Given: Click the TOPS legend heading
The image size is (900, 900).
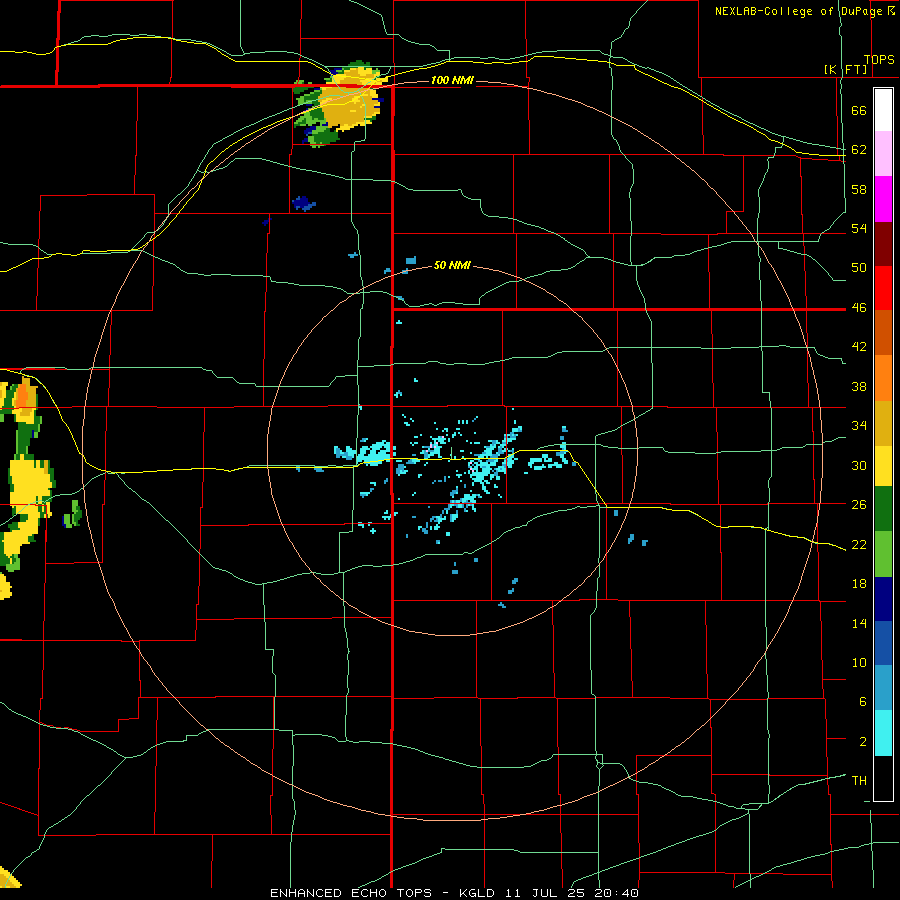Looking at the screenshot, I should [x=879, y=59].
